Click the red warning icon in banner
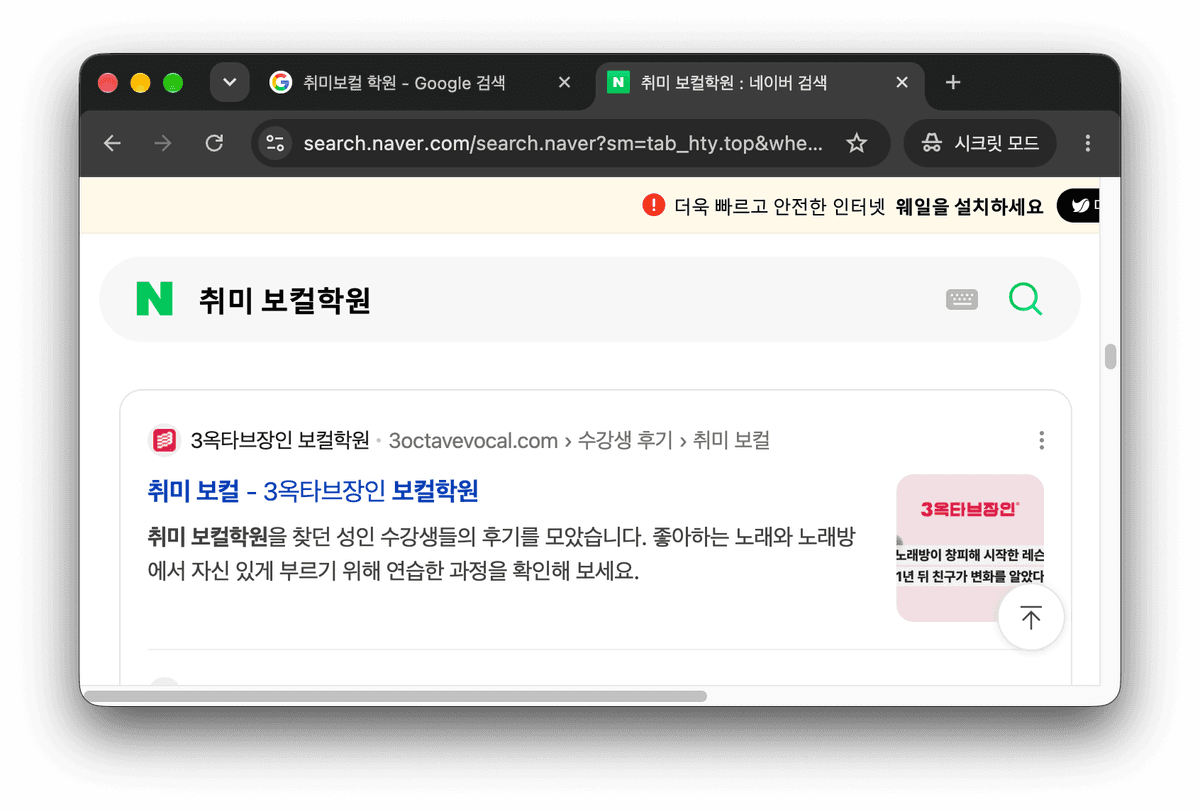 pos(653,205)
